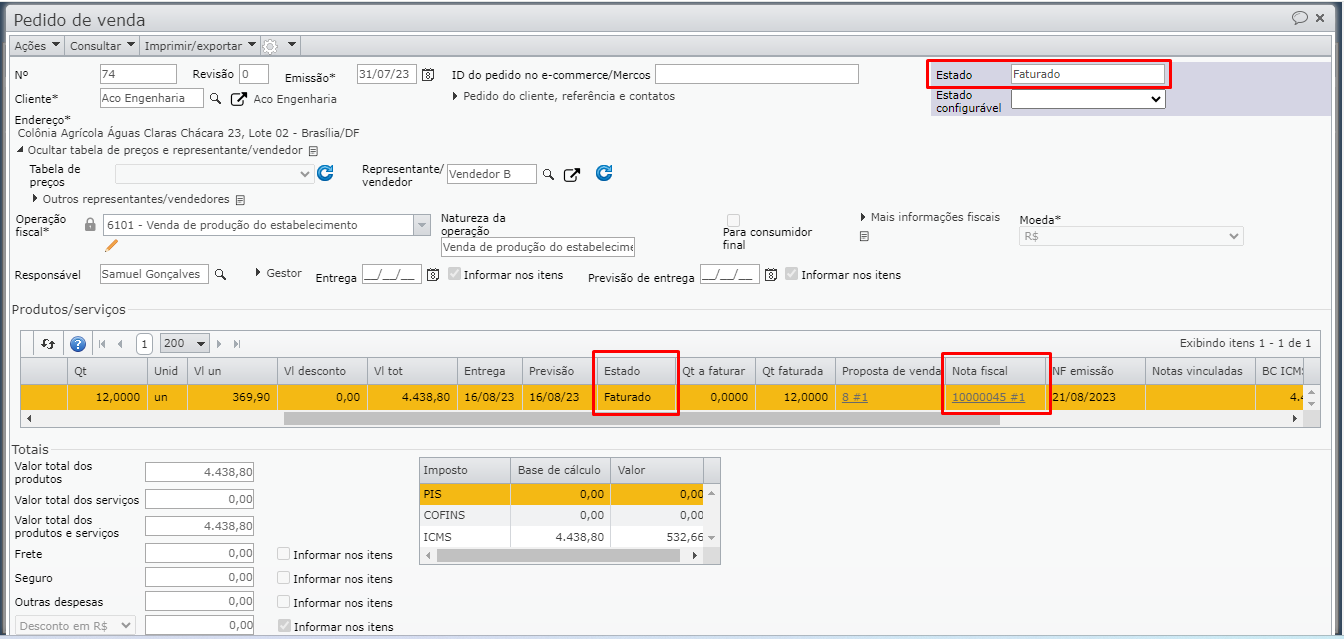The height and width of the screenshot is (639, 1344).
Task: Select the COFINS row in tax table
Action: coord(561,515)
